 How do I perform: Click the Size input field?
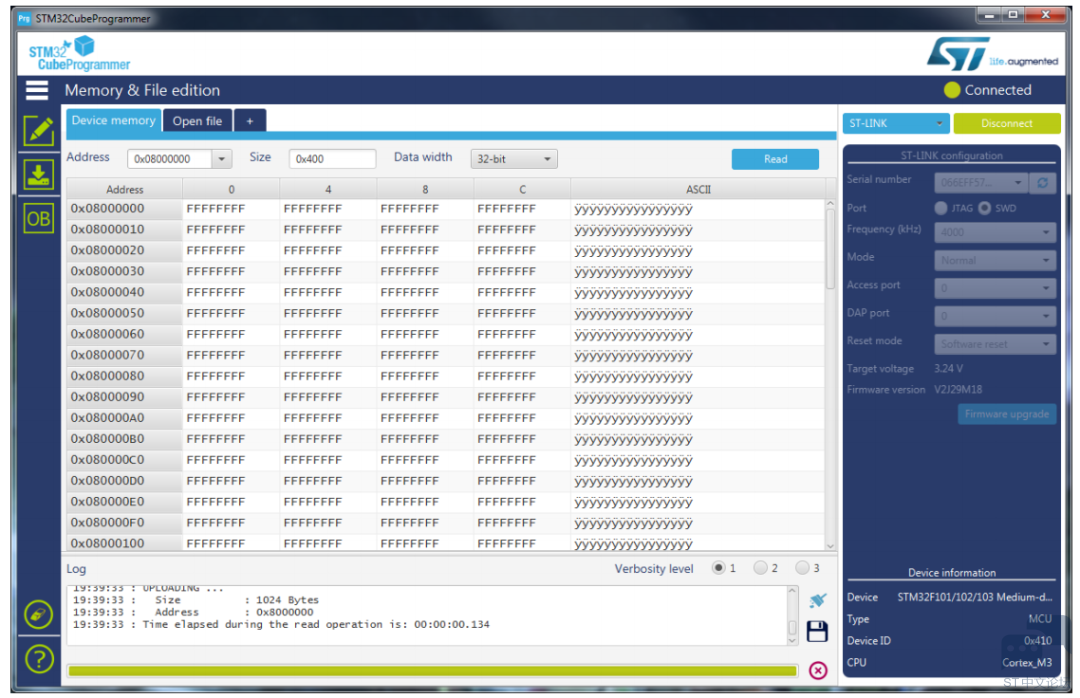pos(332,159)
